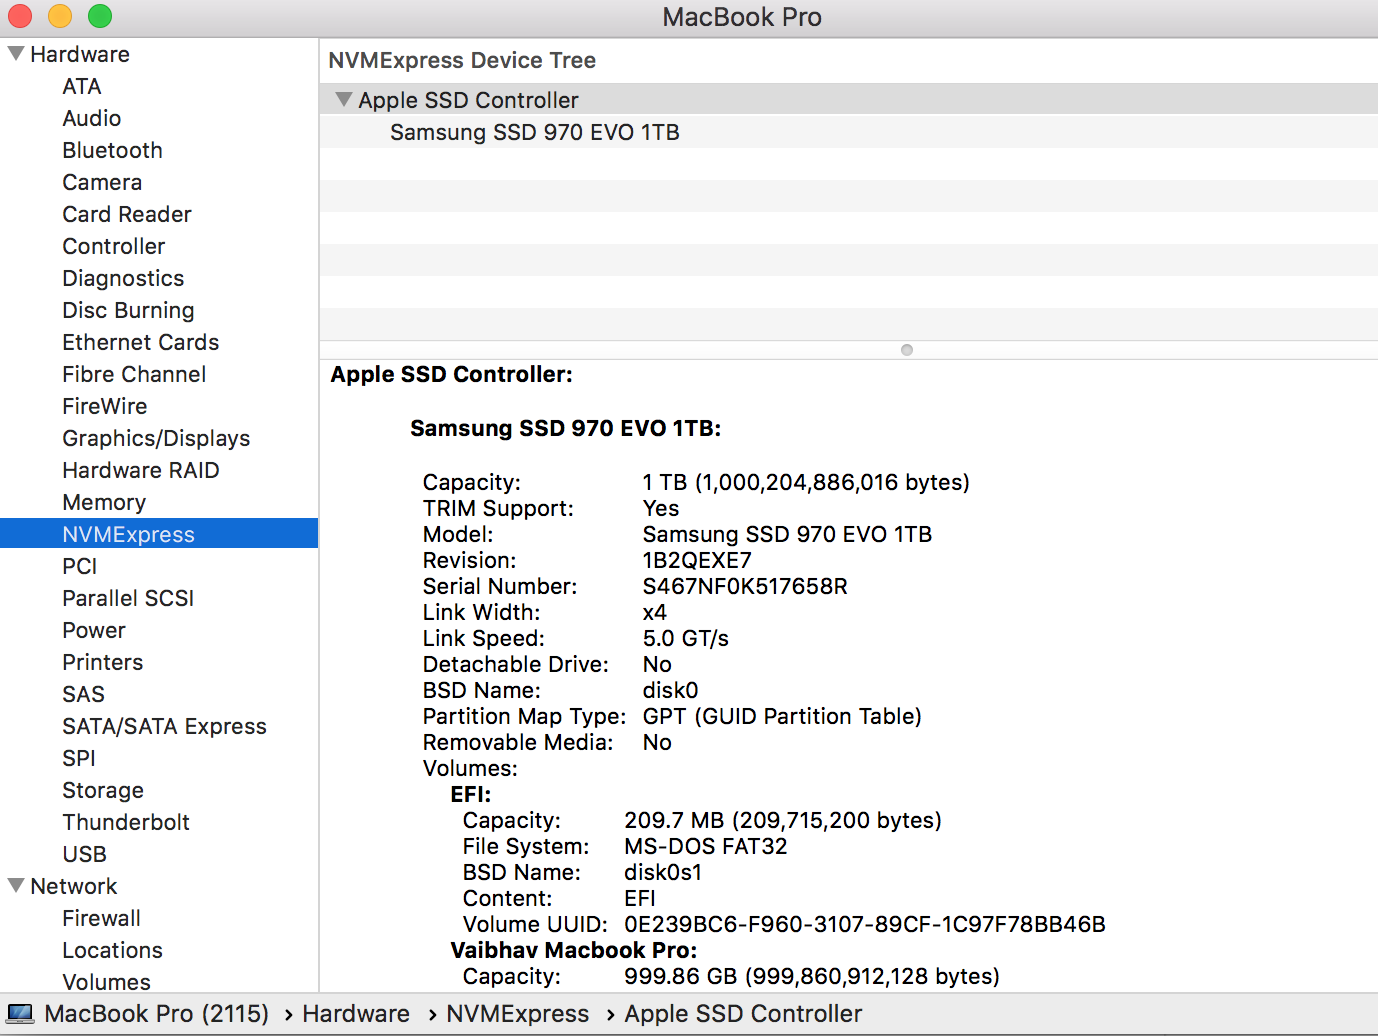
Task: Click Hardware in the path bar
Action: [356, 1014]
